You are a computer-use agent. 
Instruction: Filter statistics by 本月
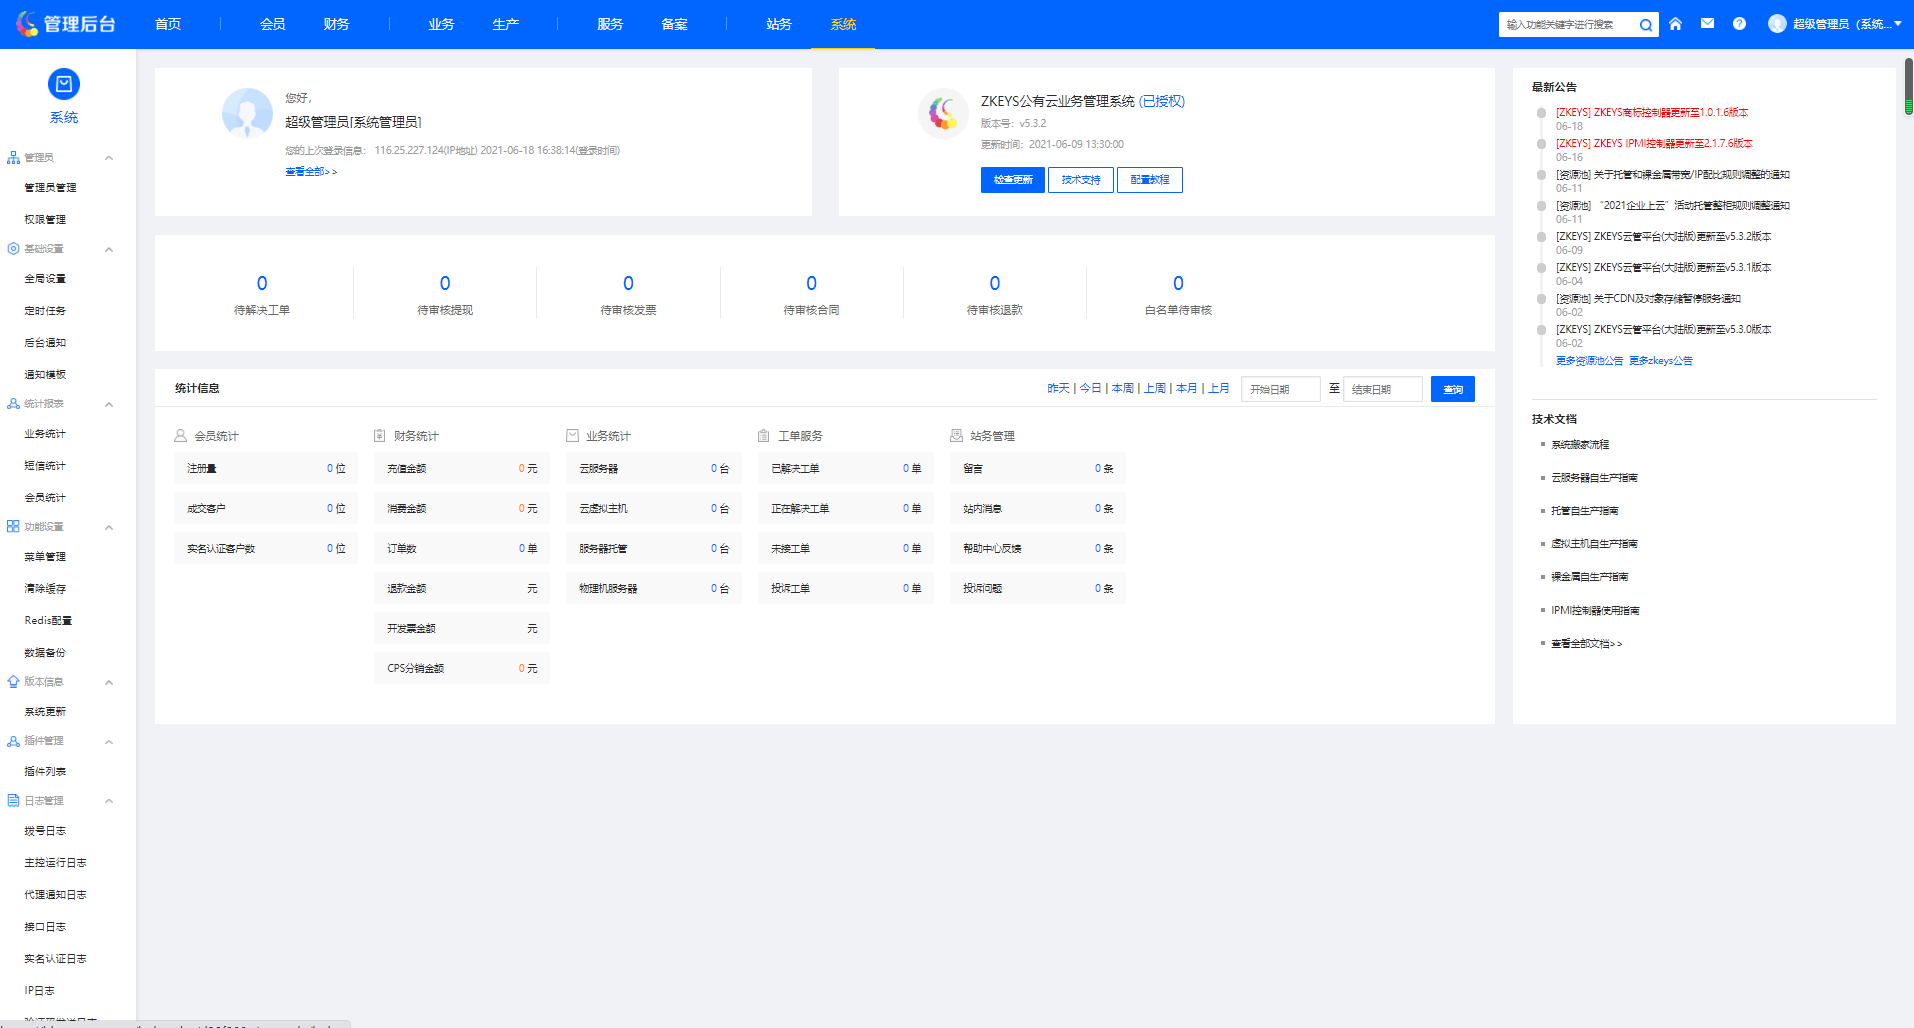point(1186,388)
